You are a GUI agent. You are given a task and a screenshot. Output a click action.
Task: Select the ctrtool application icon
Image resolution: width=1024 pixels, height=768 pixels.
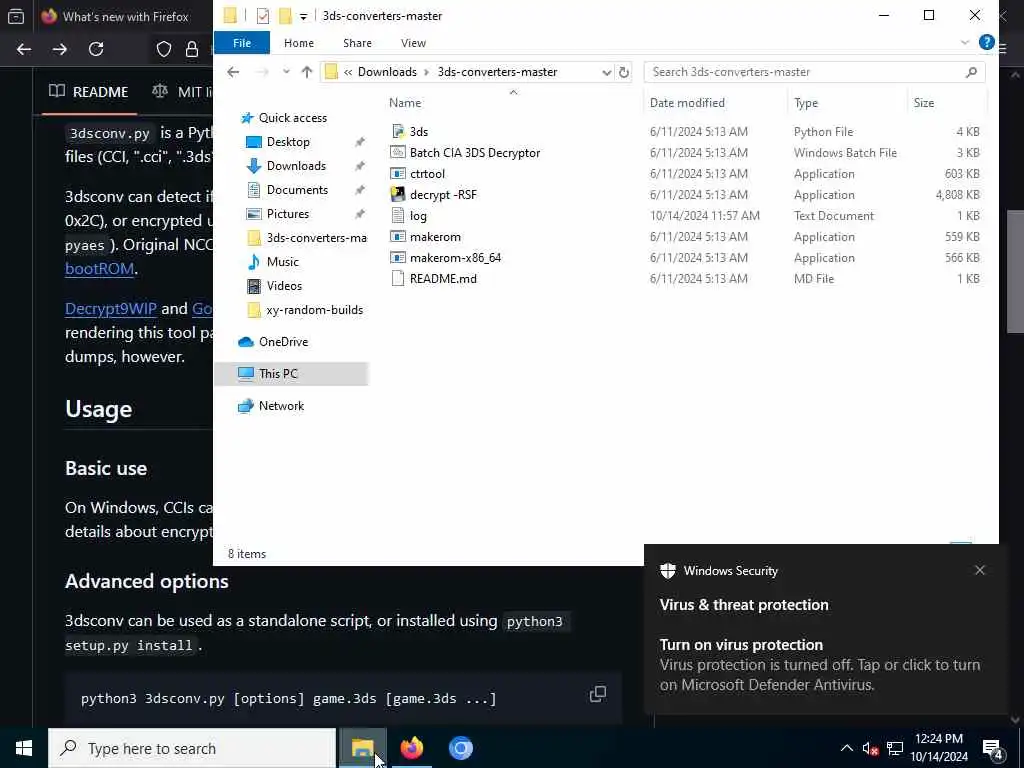click(x=398, y=173)
